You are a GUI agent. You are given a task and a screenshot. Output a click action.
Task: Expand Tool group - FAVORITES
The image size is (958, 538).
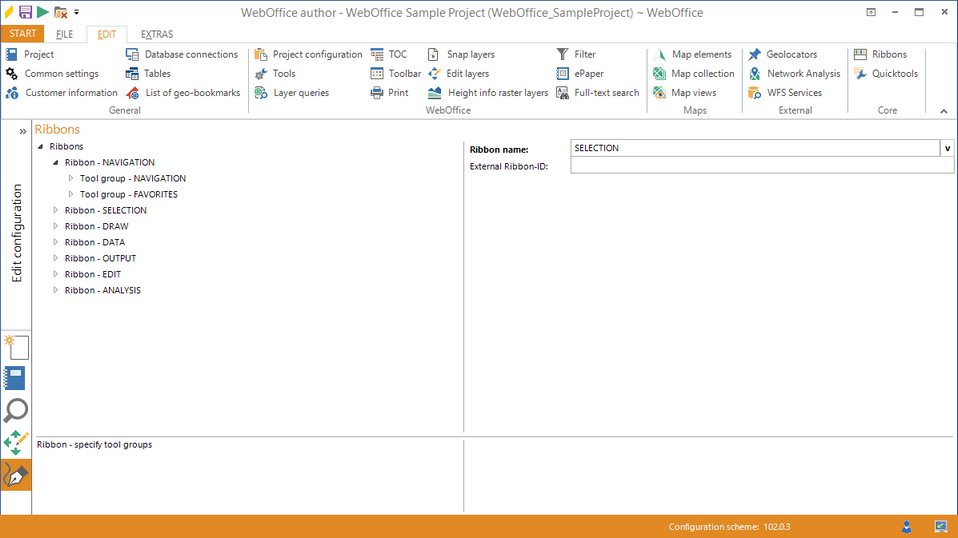pos(71,194)
